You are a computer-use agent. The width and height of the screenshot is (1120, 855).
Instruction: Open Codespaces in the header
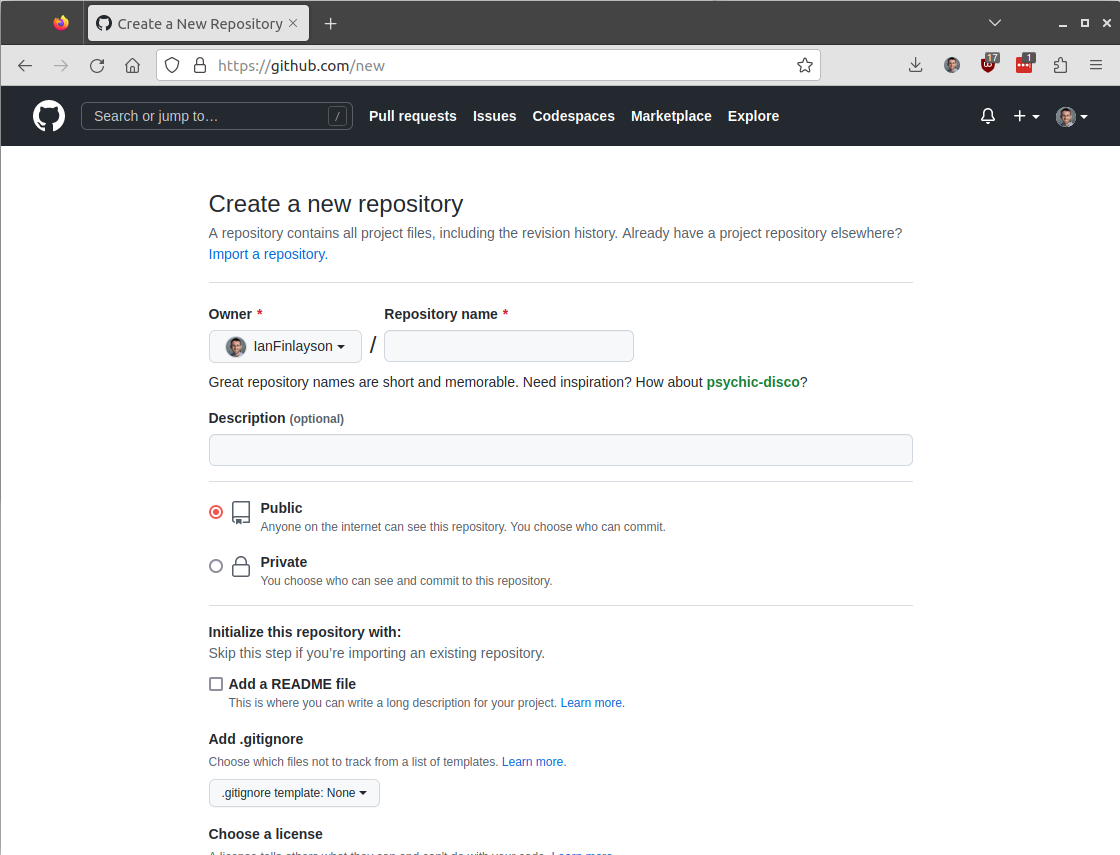[x=574, y=116]
